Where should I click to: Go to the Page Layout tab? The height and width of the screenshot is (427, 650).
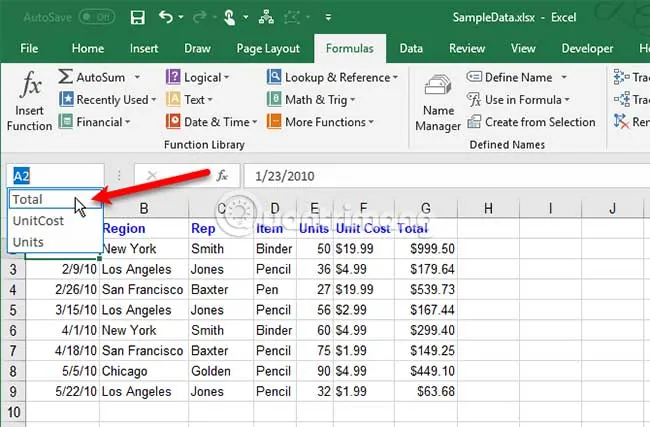[268, 49]
